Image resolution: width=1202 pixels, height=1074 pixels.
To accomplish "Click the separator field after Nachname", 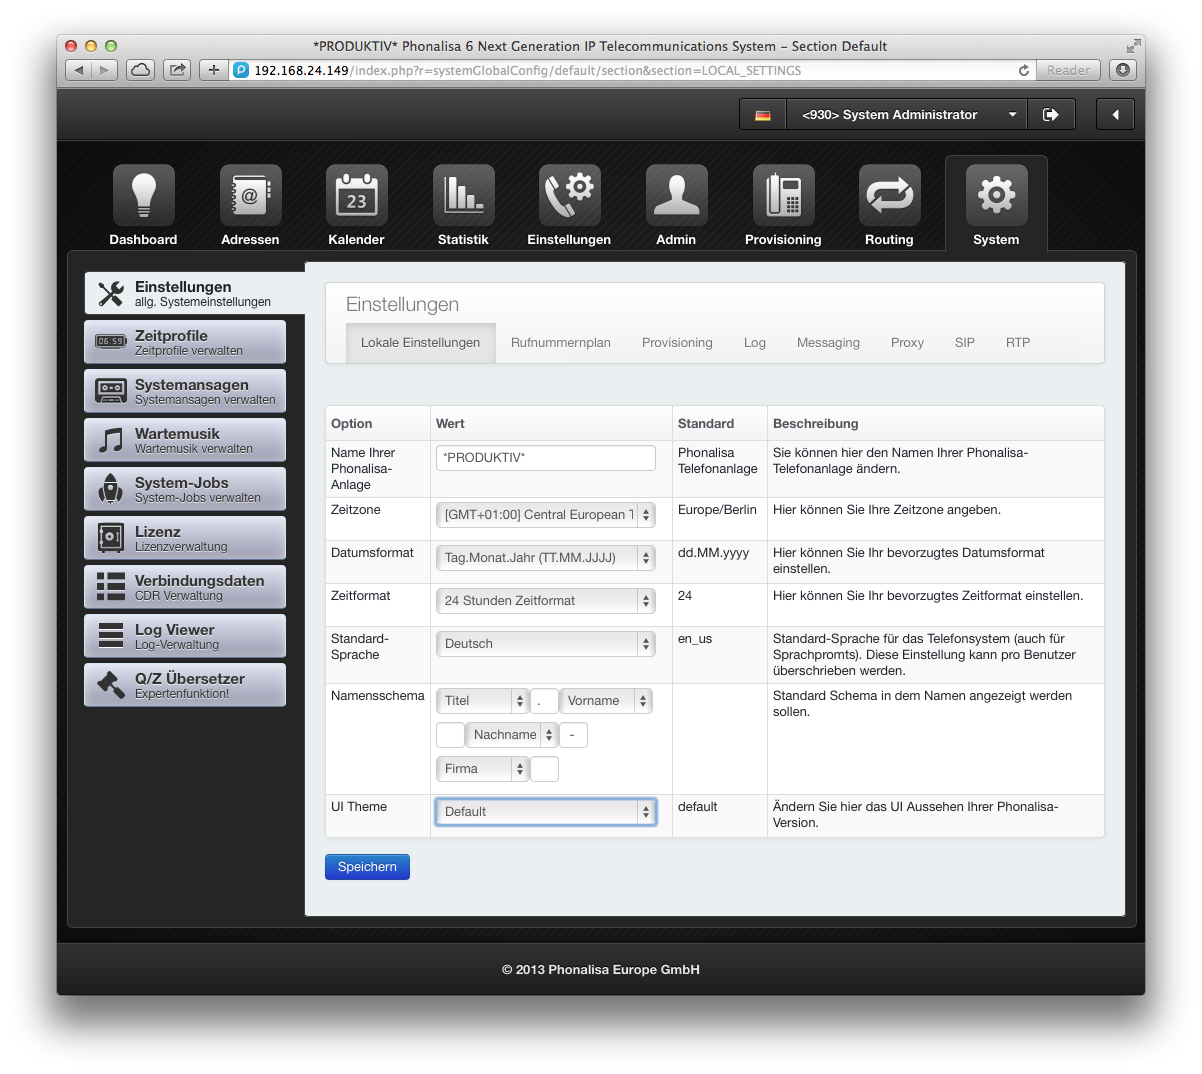I will pos(573,735).
